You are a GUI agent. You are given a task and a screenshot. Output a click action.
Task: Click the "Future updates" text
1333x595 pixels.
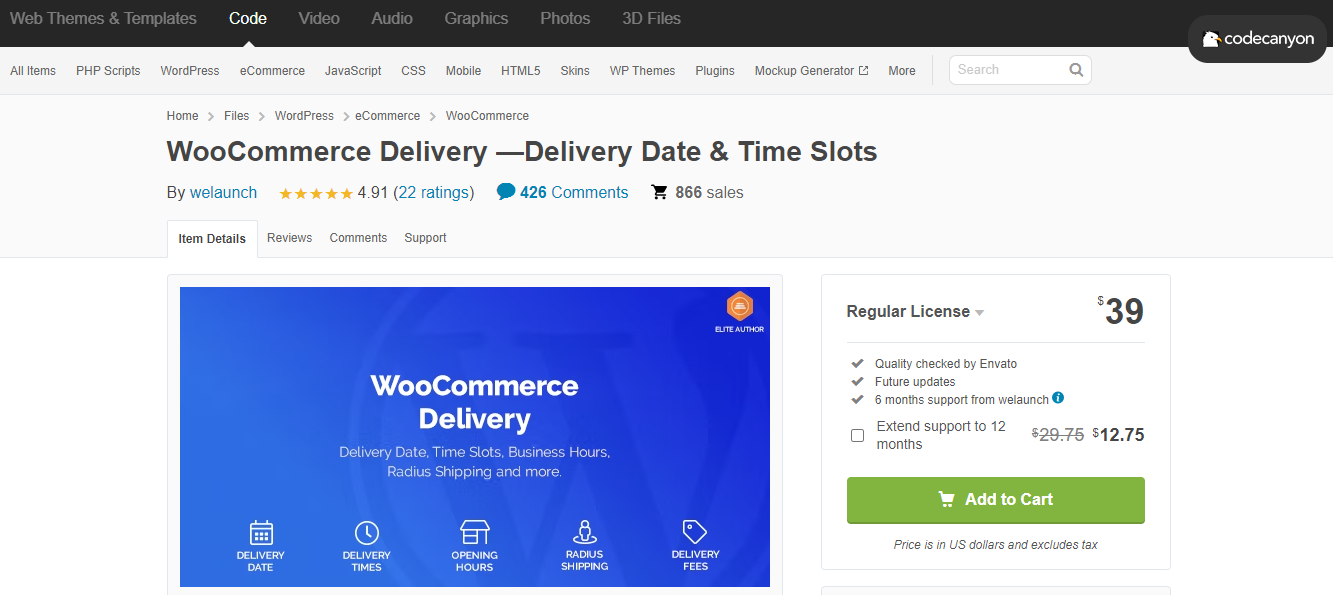point(915,382)
